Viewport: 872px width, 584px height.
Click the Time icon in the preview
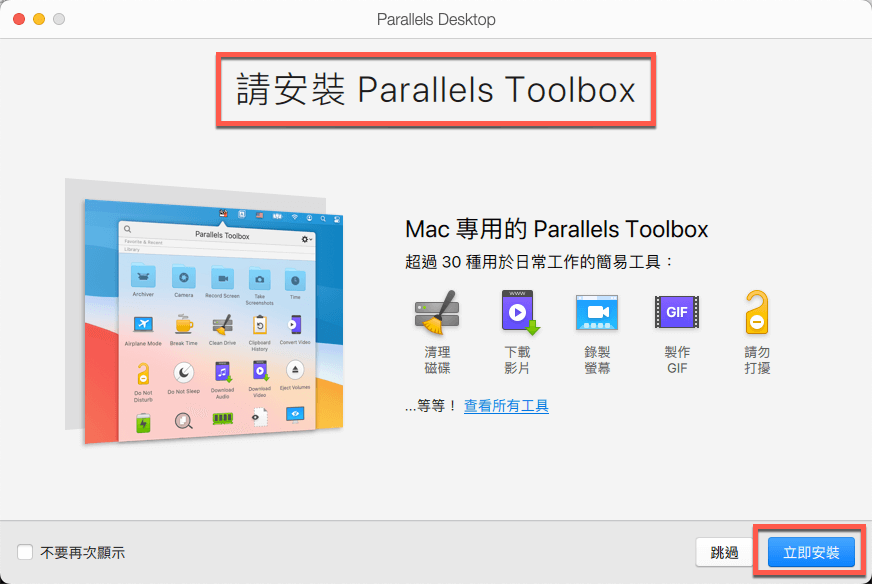(x=295, y=280)
